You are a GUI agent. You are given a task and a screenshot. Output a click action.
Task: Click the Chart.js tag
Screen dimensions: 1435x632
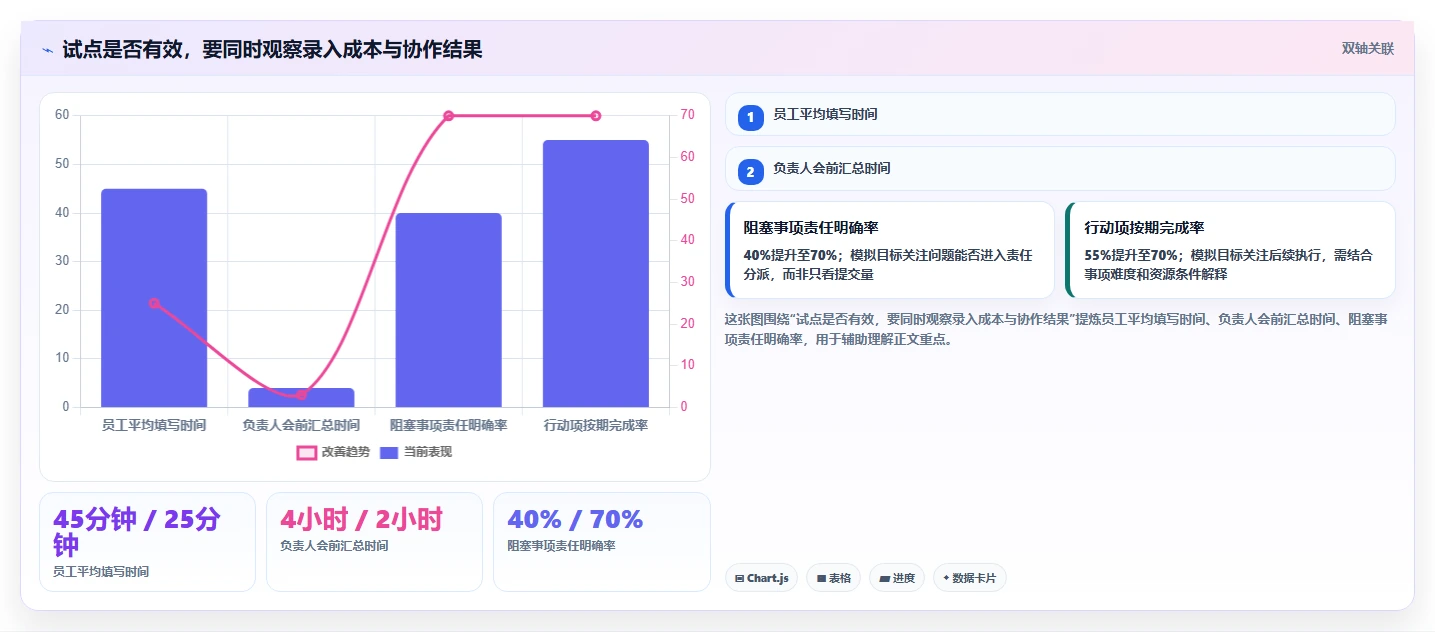761,578
